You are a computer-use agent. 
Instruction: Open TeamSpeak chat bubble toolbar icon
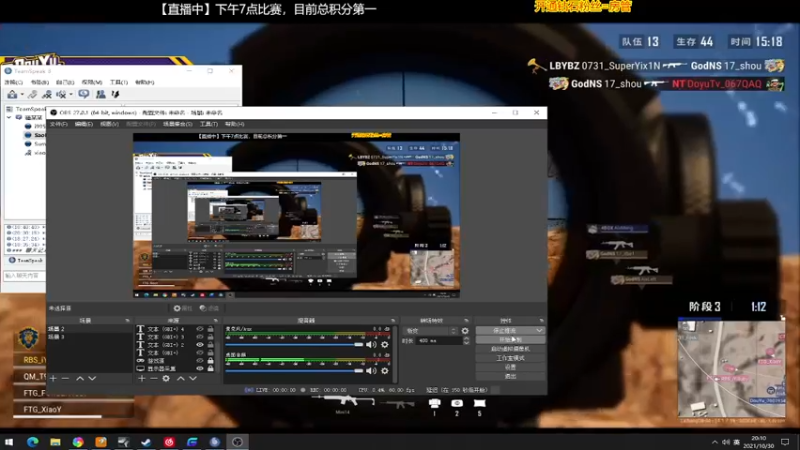[84, 94]
